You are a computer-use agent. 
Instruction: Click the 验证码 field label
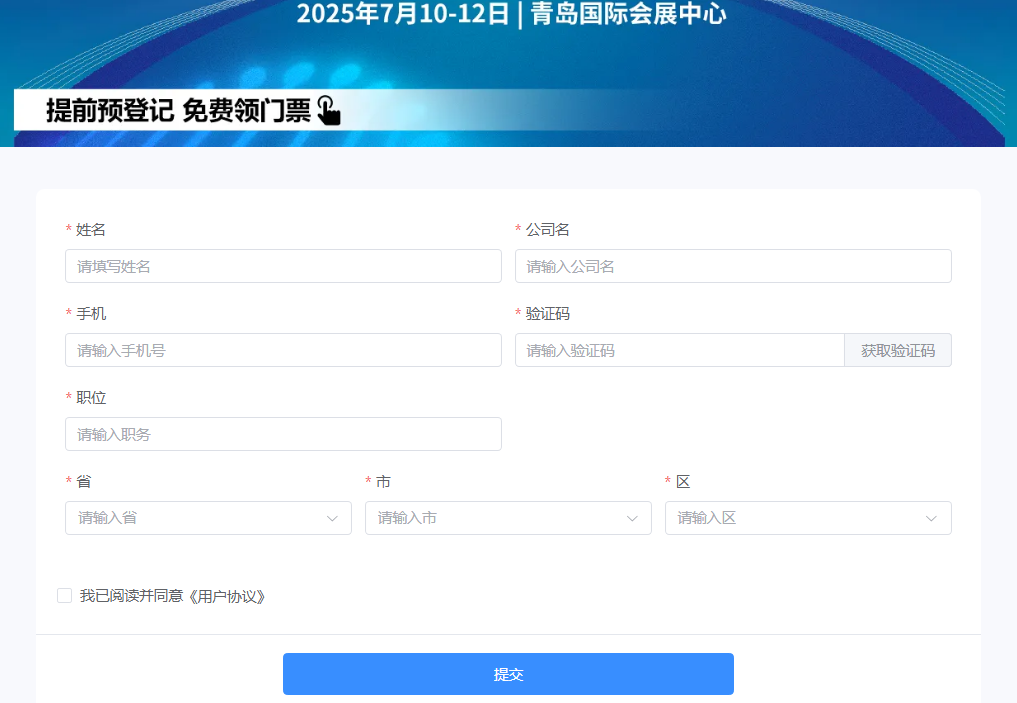pyautogui.click(x=548, y=314)
